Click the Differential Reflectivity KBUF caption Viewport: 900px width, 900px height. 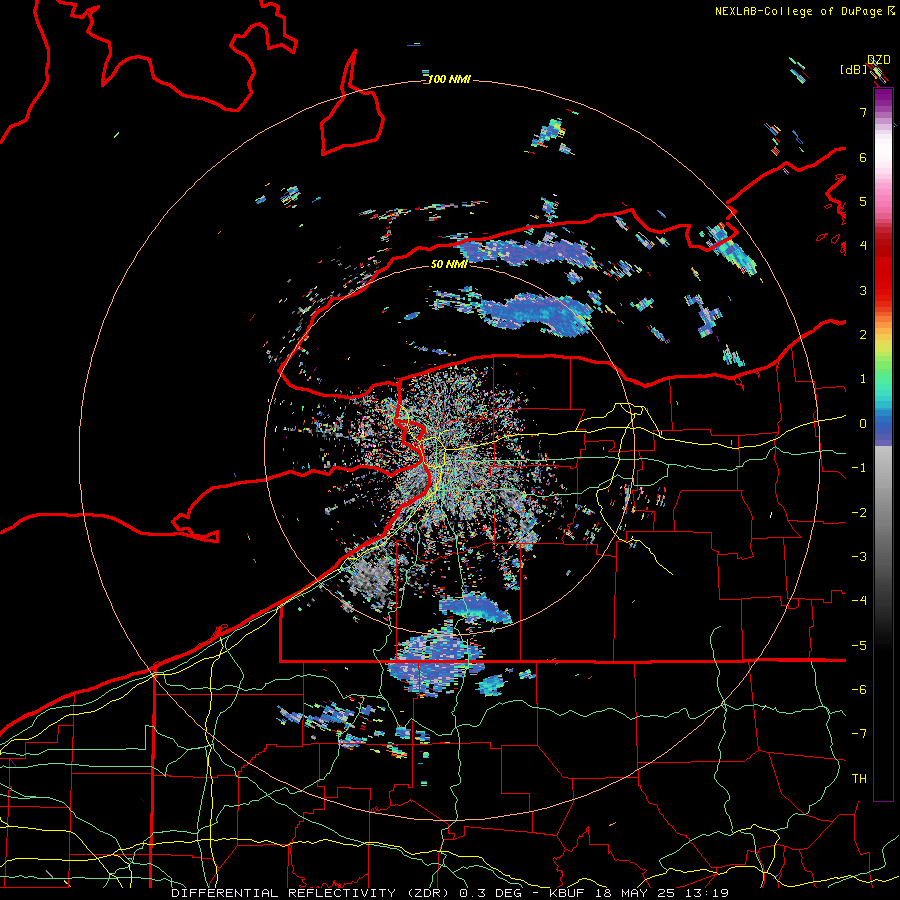(450, 893)
